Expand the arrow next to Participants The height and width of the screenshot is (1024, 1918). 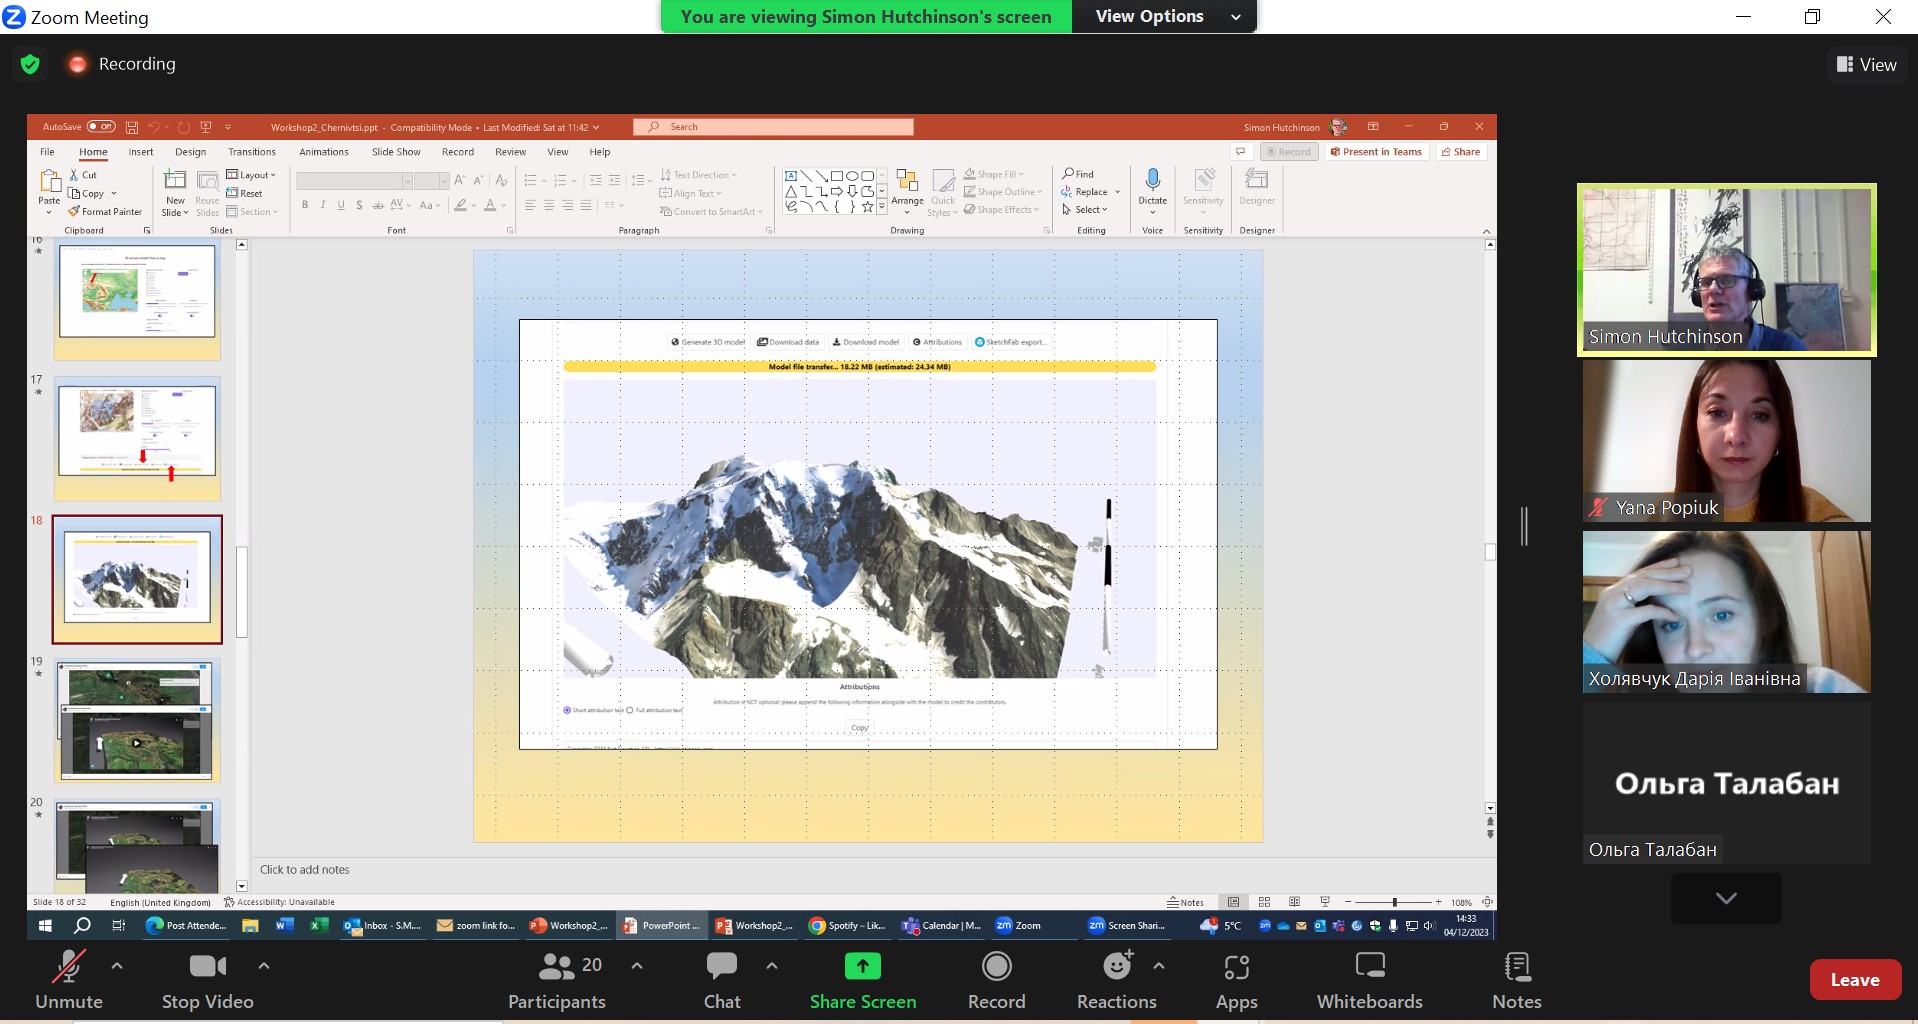click(x=637, y=966)
